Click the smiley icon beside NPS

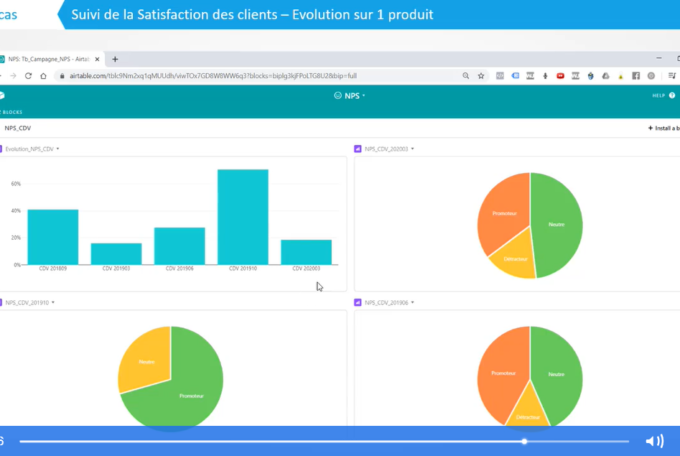click(337, 95)
